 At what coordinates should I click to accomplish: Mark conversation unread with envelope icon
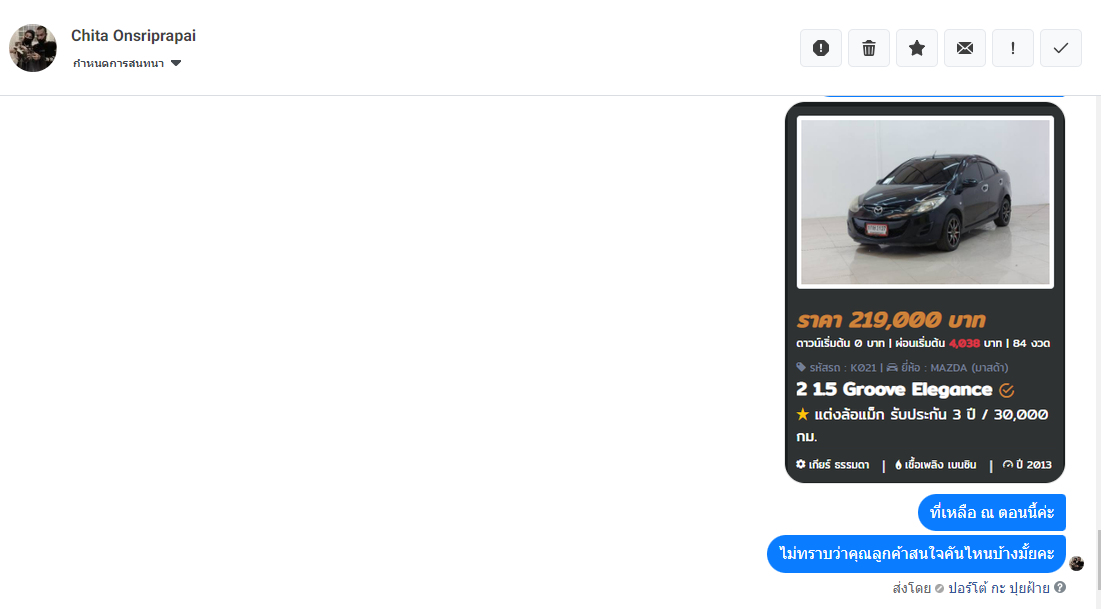(965, 48)
